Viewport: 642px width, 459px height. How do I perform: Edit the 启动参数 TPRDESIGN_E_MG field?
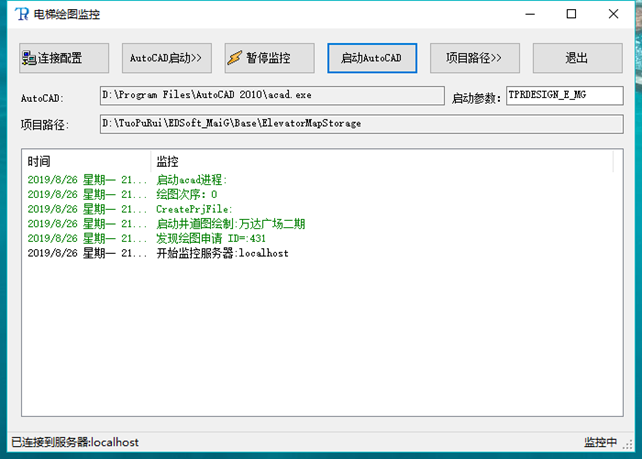pyautogui.click(x=564, y=96)
